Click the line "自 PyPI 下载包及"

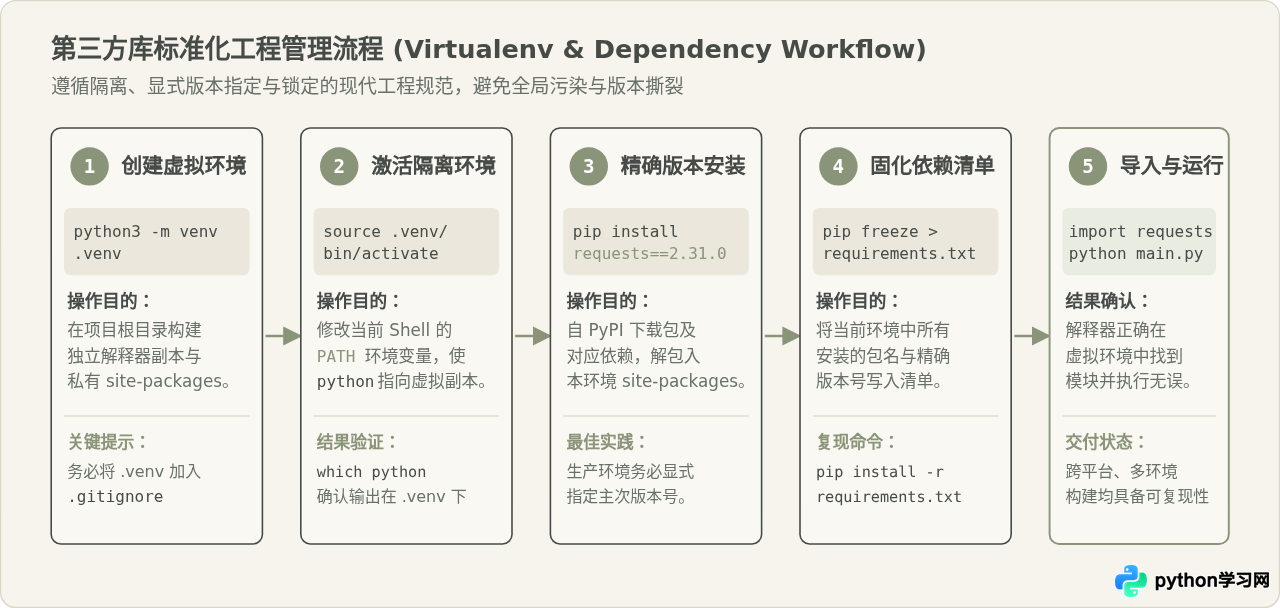(631, 330)
